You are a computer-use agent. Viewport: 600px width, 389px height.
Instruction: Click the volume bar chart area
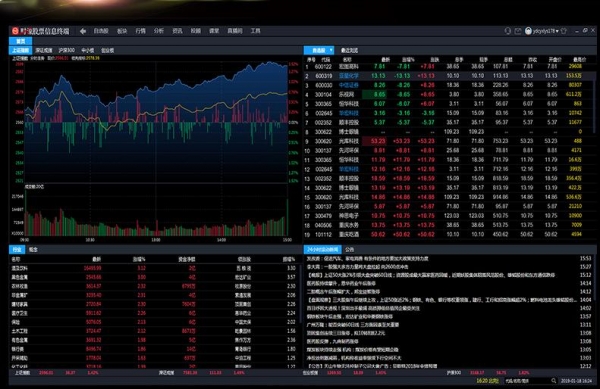coord(156,212)
